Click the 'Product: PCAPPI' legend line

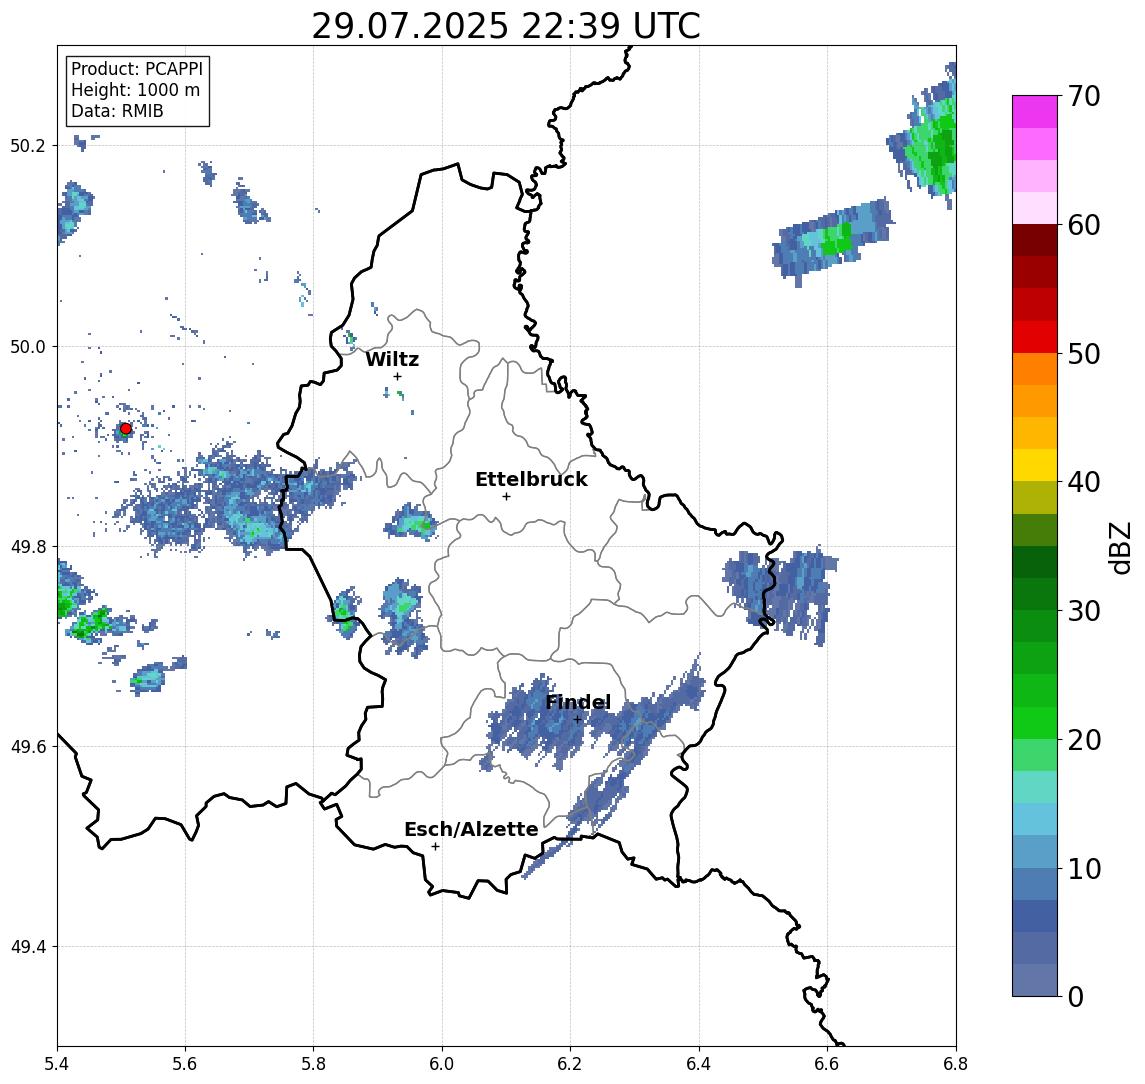(x=137, y=69)
